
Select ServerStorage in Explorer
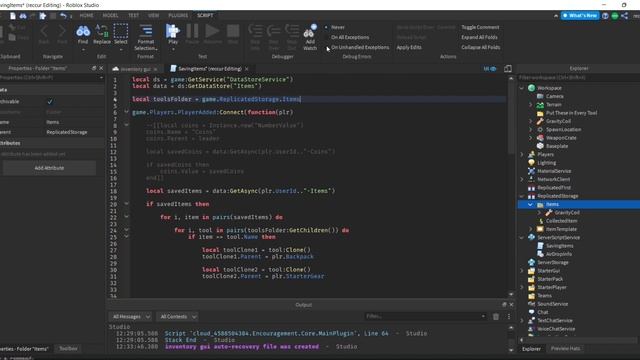point(553,262)
